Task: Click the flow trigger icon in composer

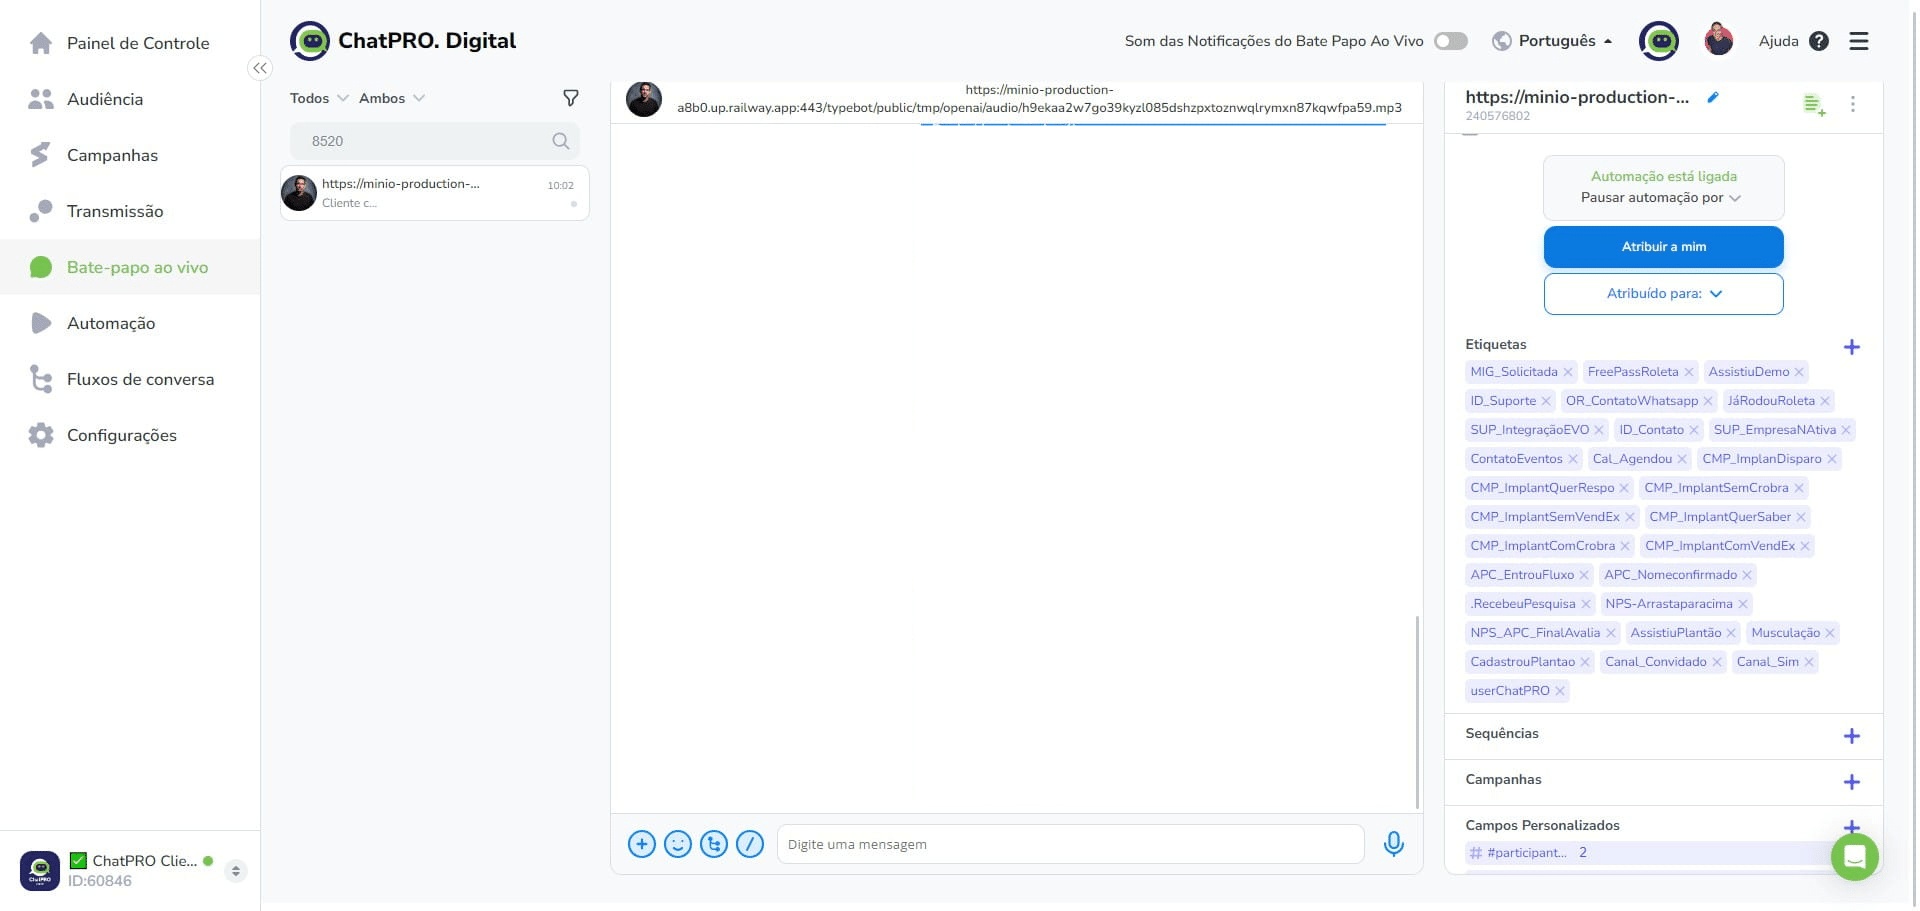Action: [x=714, y=844]
